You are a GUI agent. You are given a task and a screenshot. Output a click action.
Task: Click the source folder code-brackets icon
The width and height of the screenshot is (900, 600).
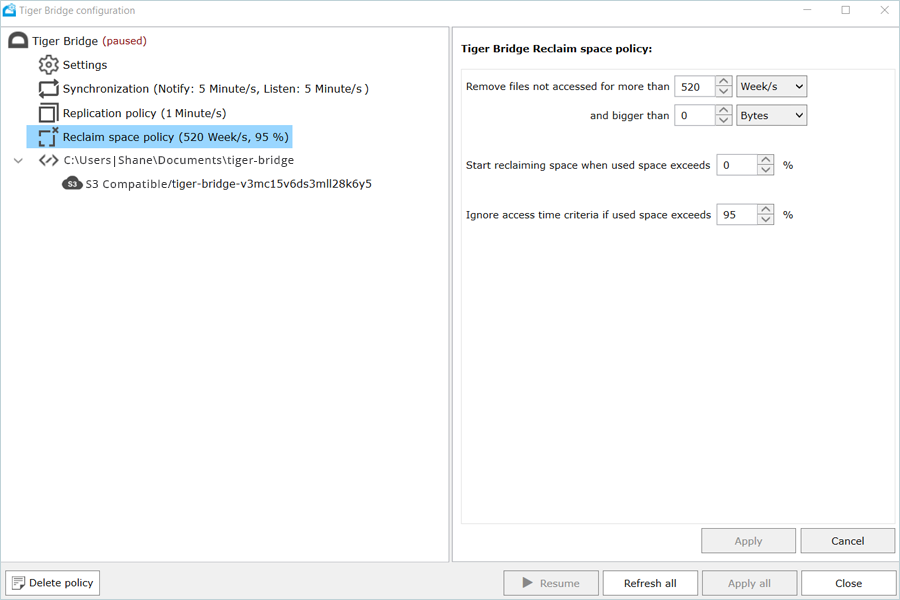[48, 160]
